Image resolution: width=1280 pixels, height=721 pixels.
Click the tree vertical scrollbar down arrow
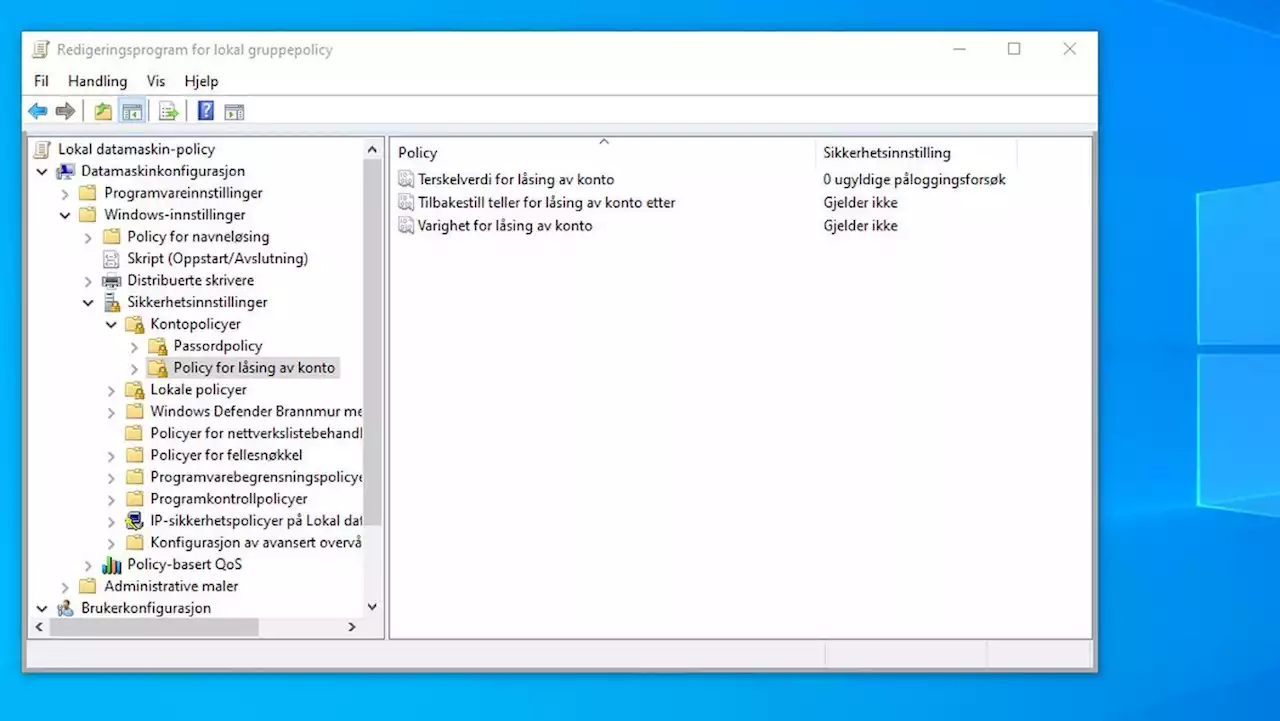(373, 607)
